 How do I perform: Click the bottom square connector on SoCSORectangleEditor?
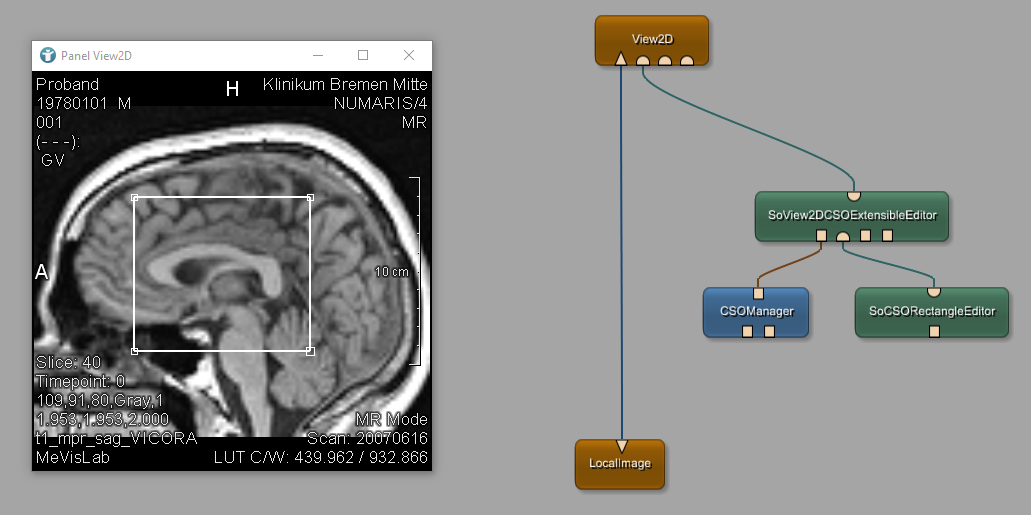point(933,331)
